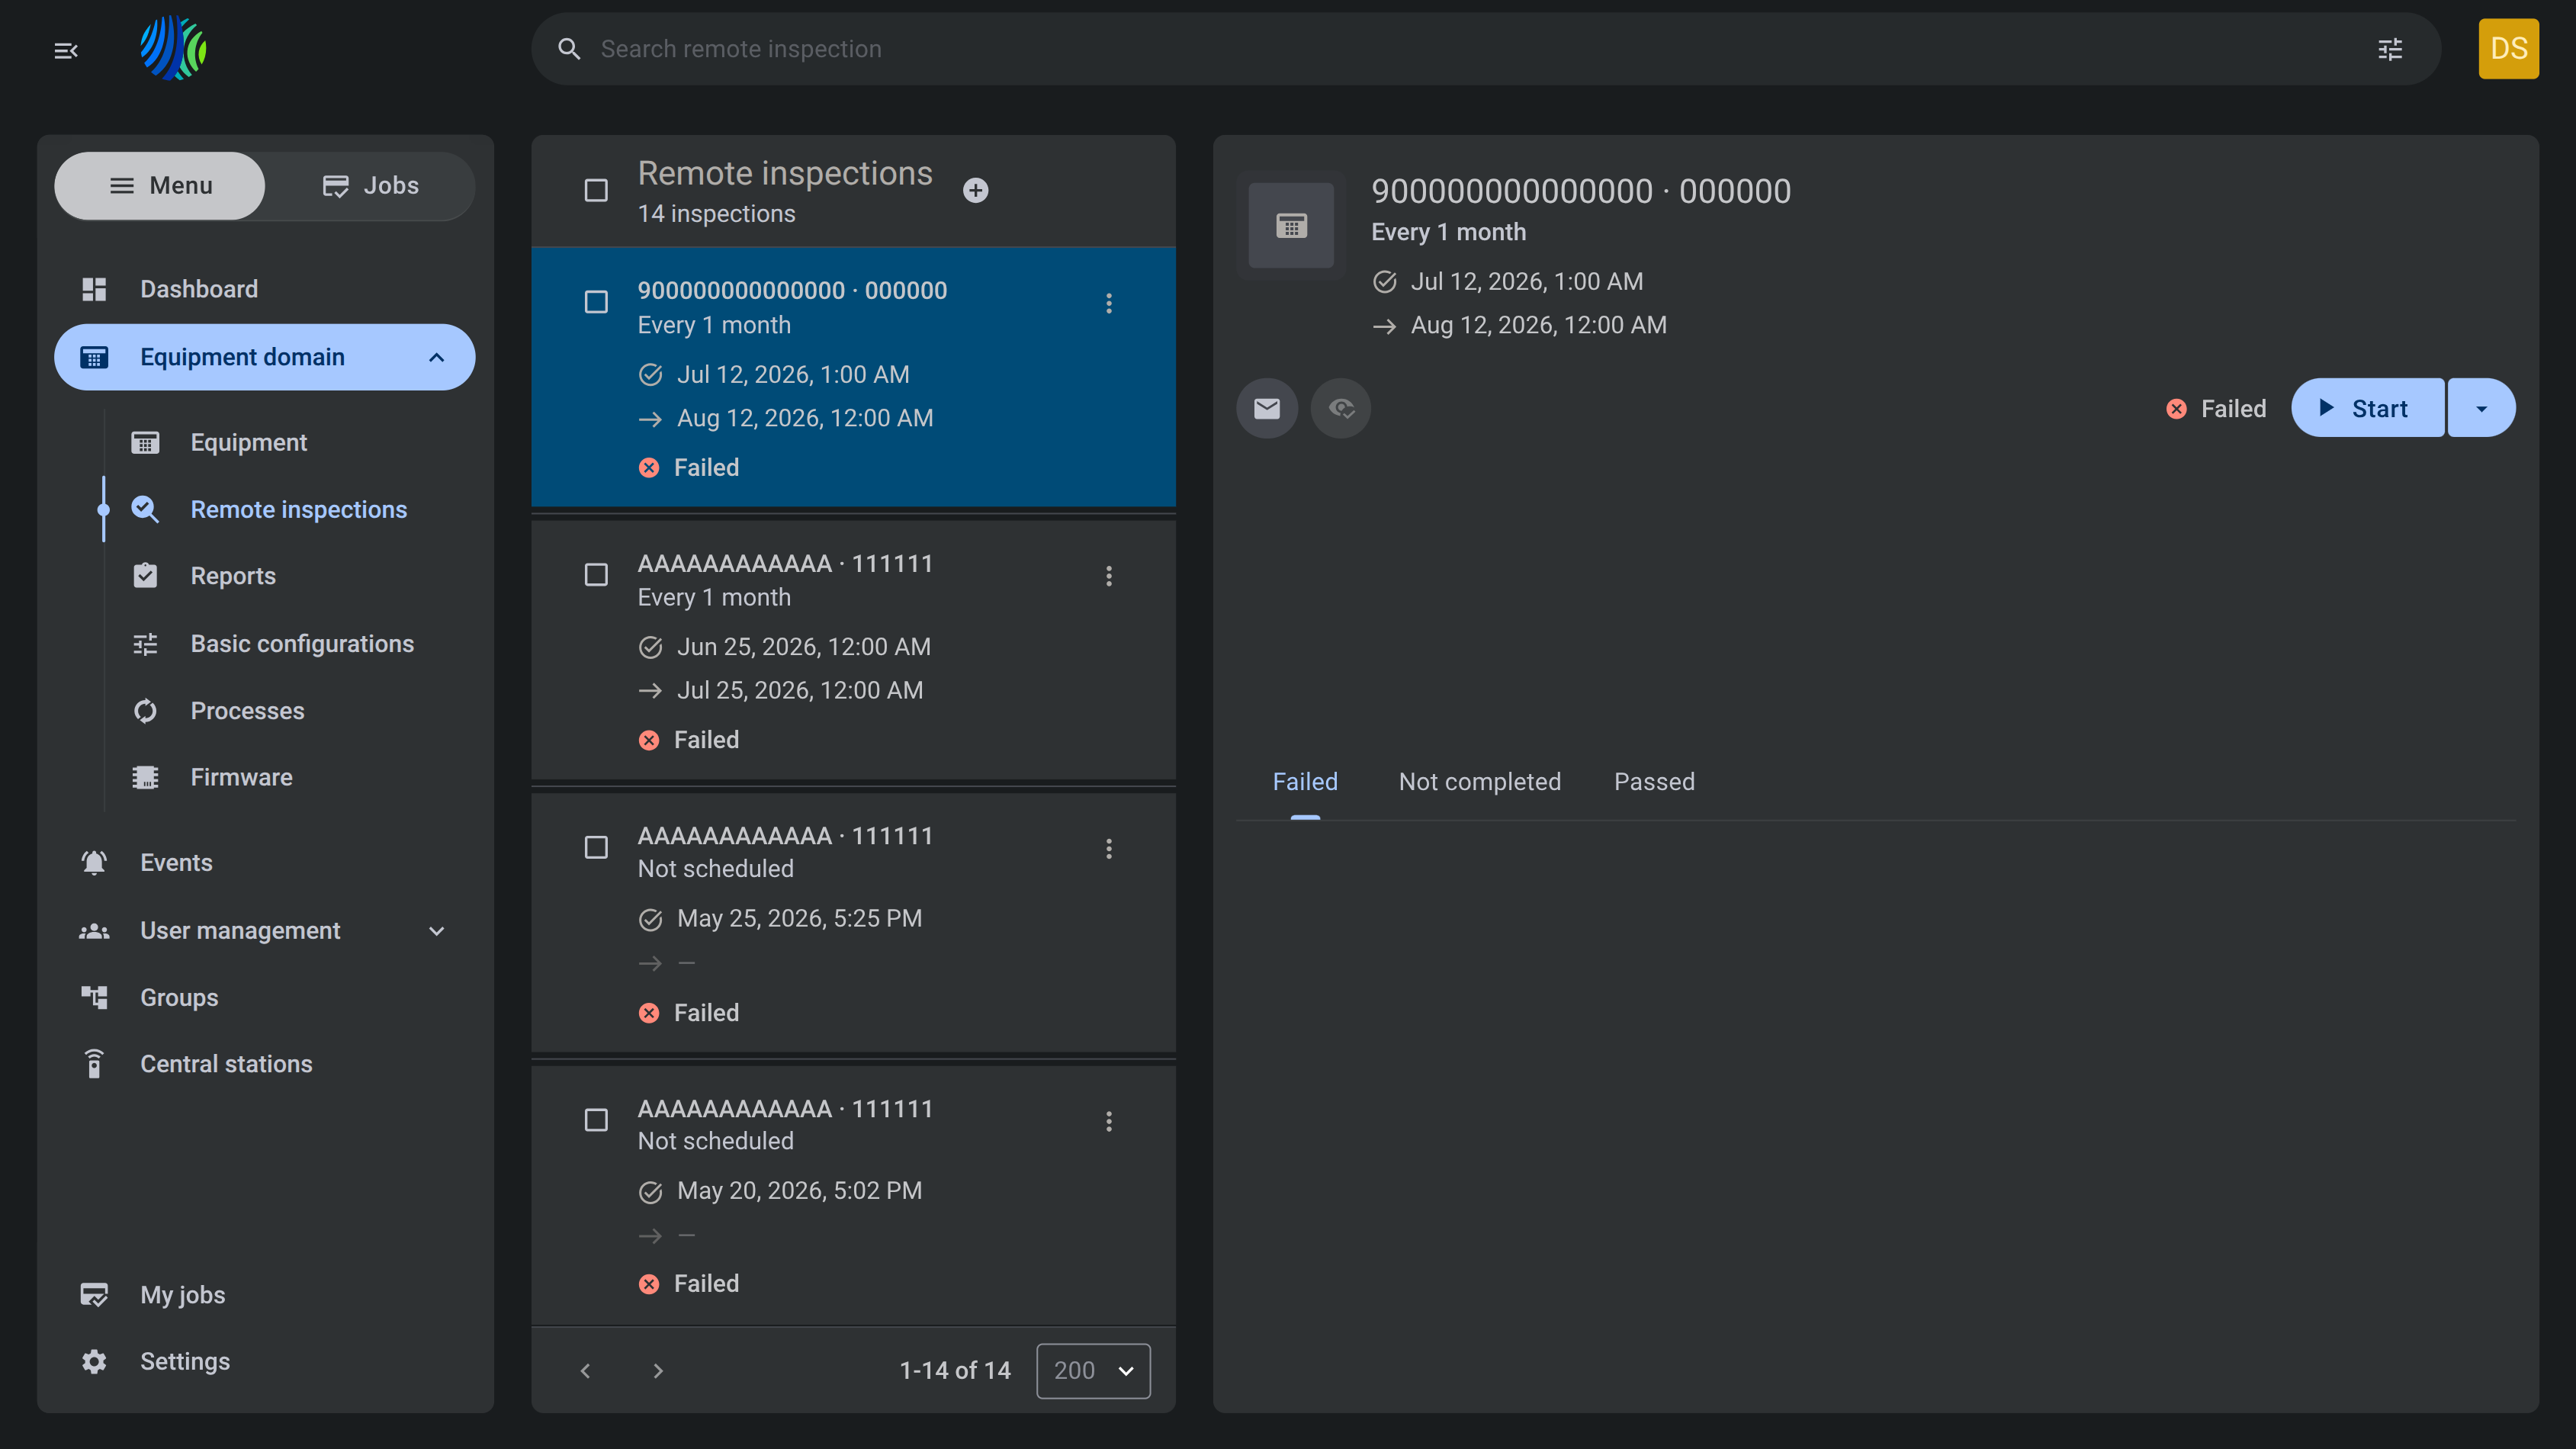The width and height of the screenshot is (2576, 1449).
Task: Switch to the Failed tab
Action: click(x=1305, y=782)
